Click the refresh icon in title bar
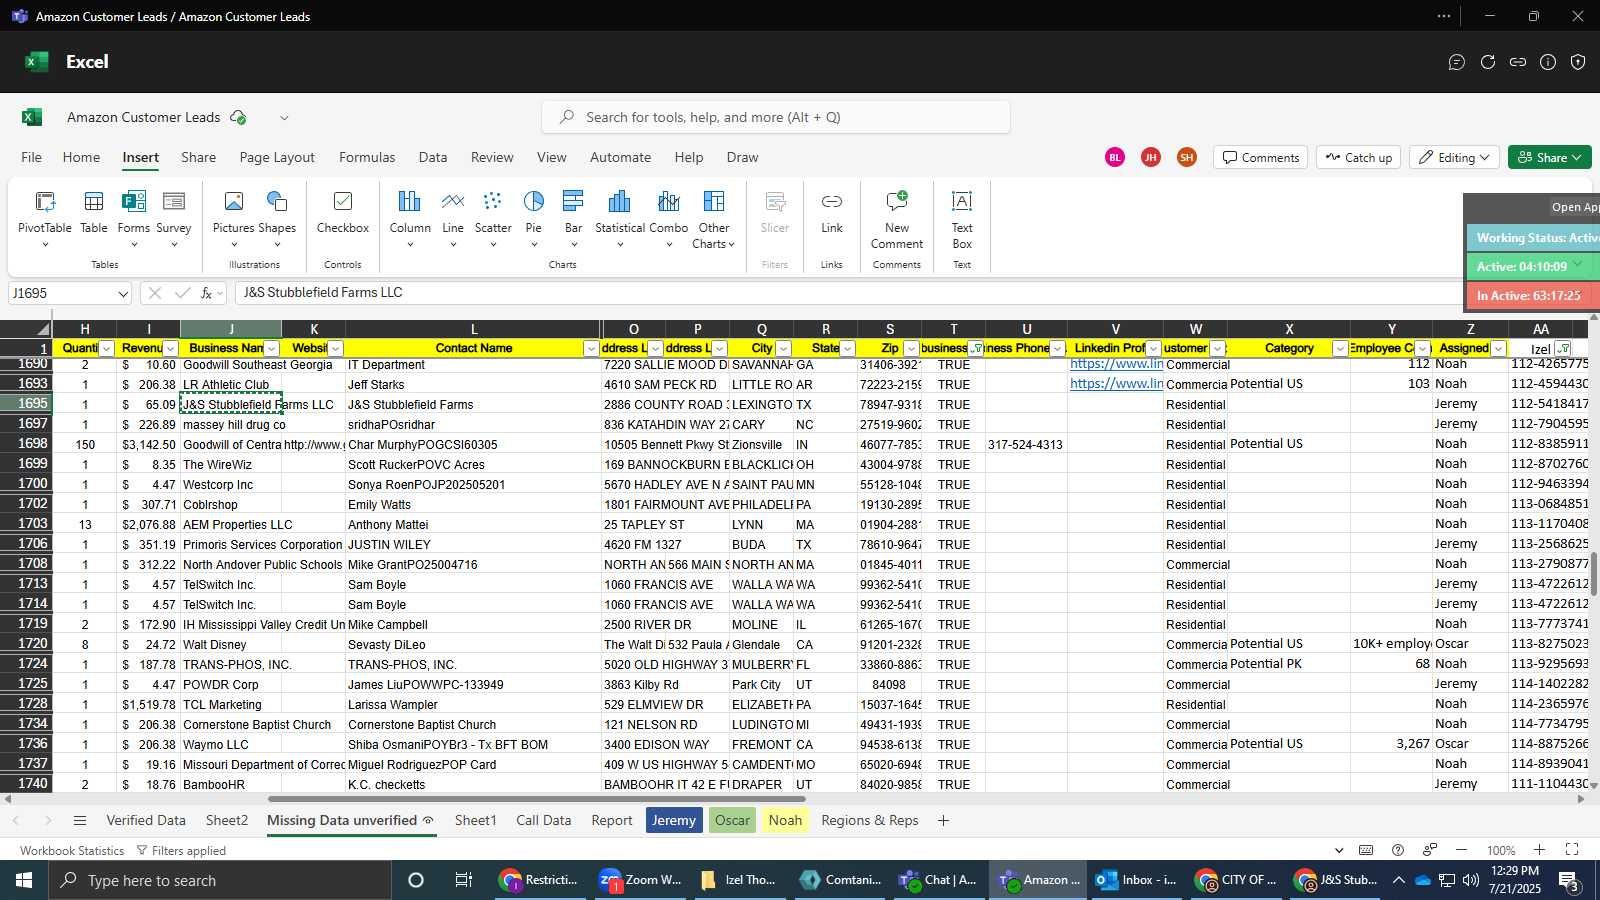Viewport: 1600px width, 900px height. [x=1488, y=62]
